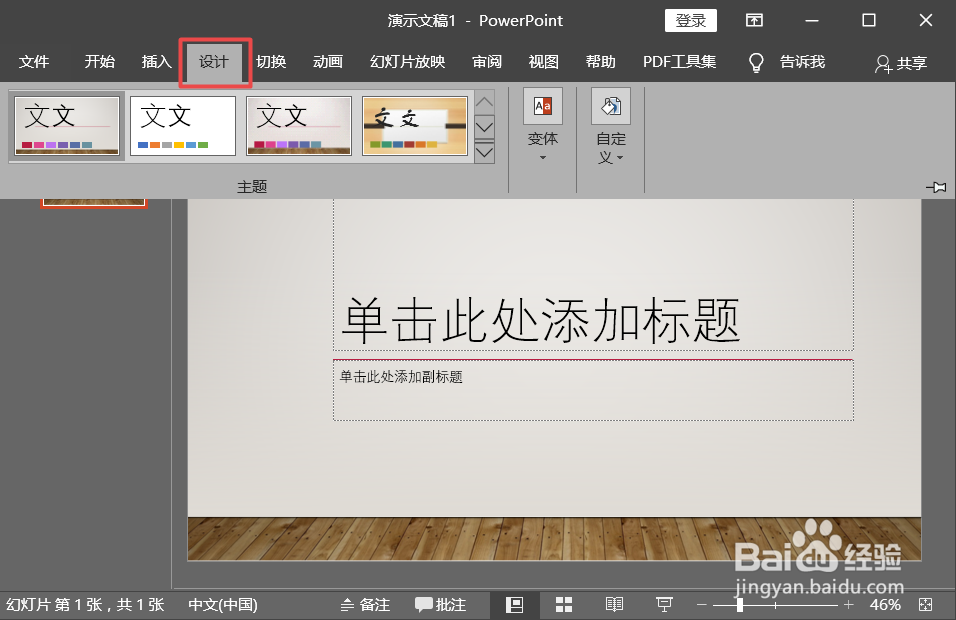Click the 登录 sign-in button
956x620 pixels.
pos(691,20)
